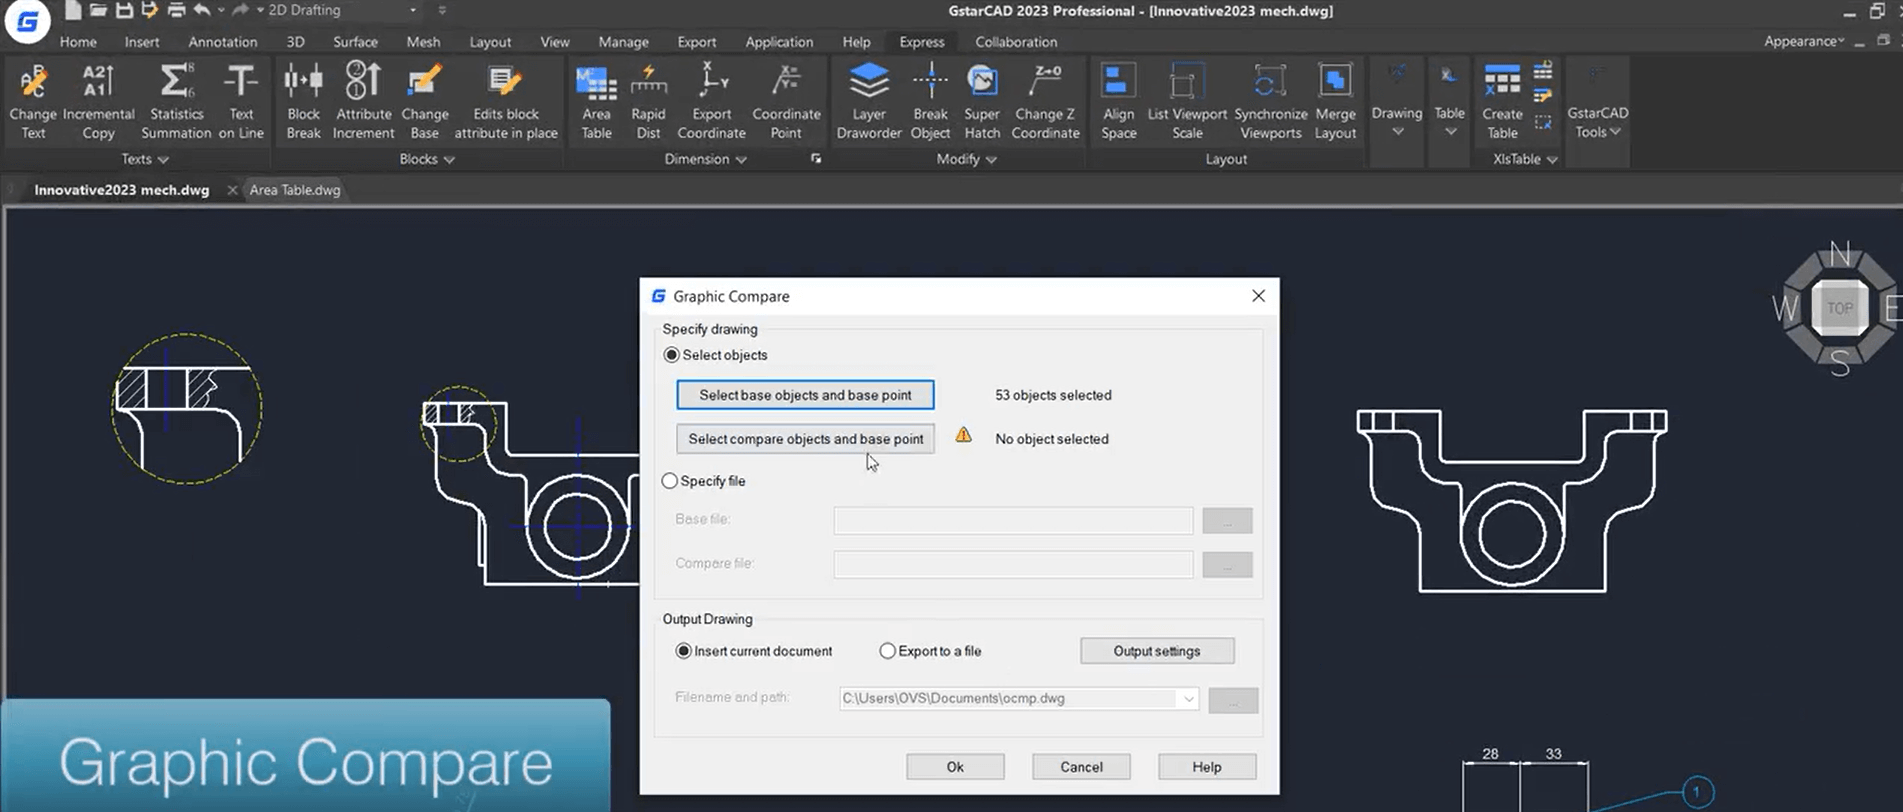Click the Save disk icon in quick access toolbar
Screen dimensions: 1903x812
point(124,11)
